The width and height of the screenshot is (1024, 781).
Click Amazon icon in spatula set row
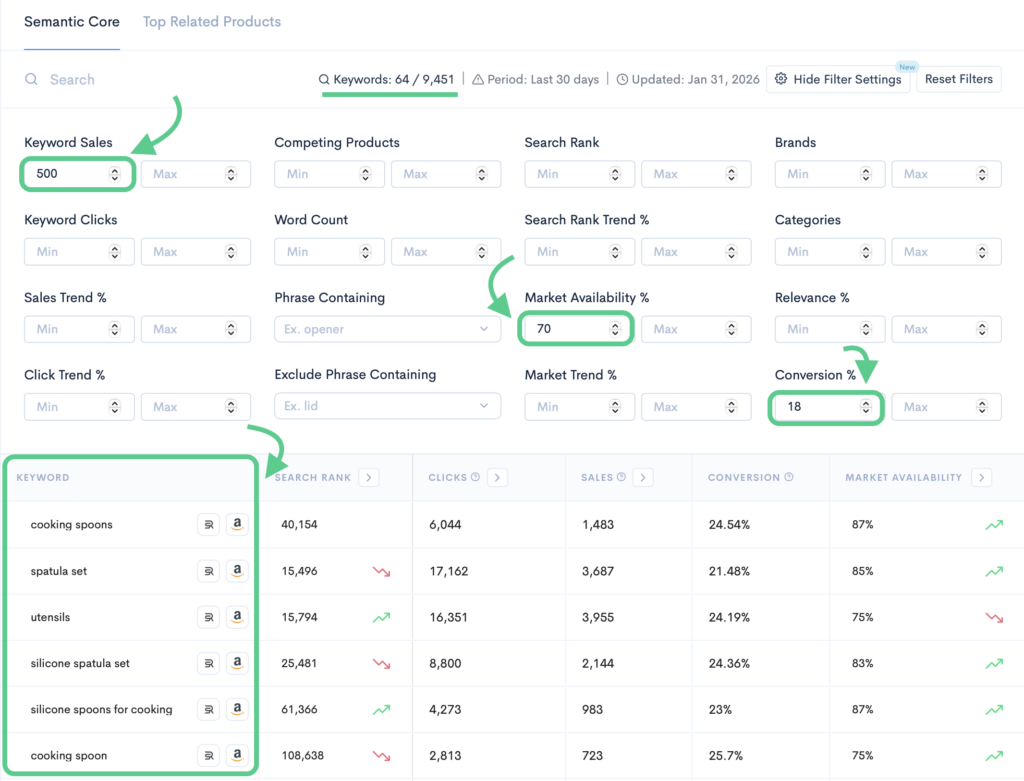pos(237,571)
